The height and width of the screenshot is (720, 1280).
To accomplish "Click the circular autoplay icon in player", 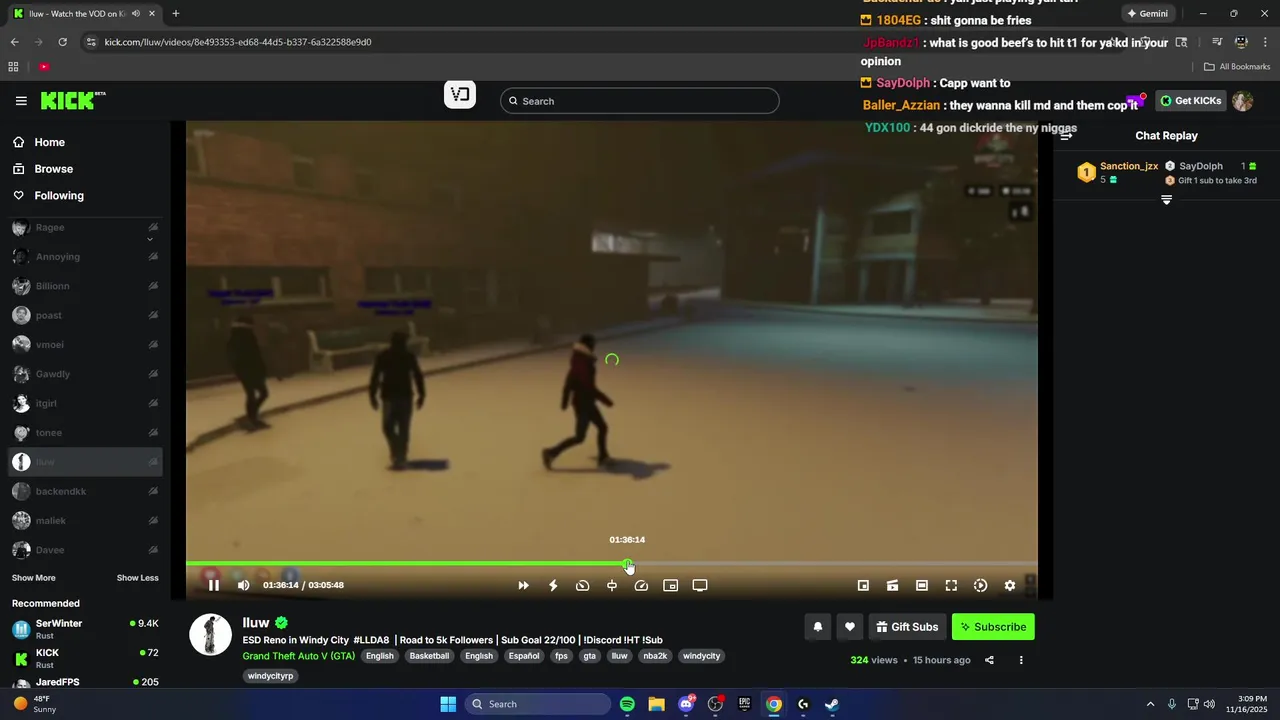I will [x=980, y=585].
